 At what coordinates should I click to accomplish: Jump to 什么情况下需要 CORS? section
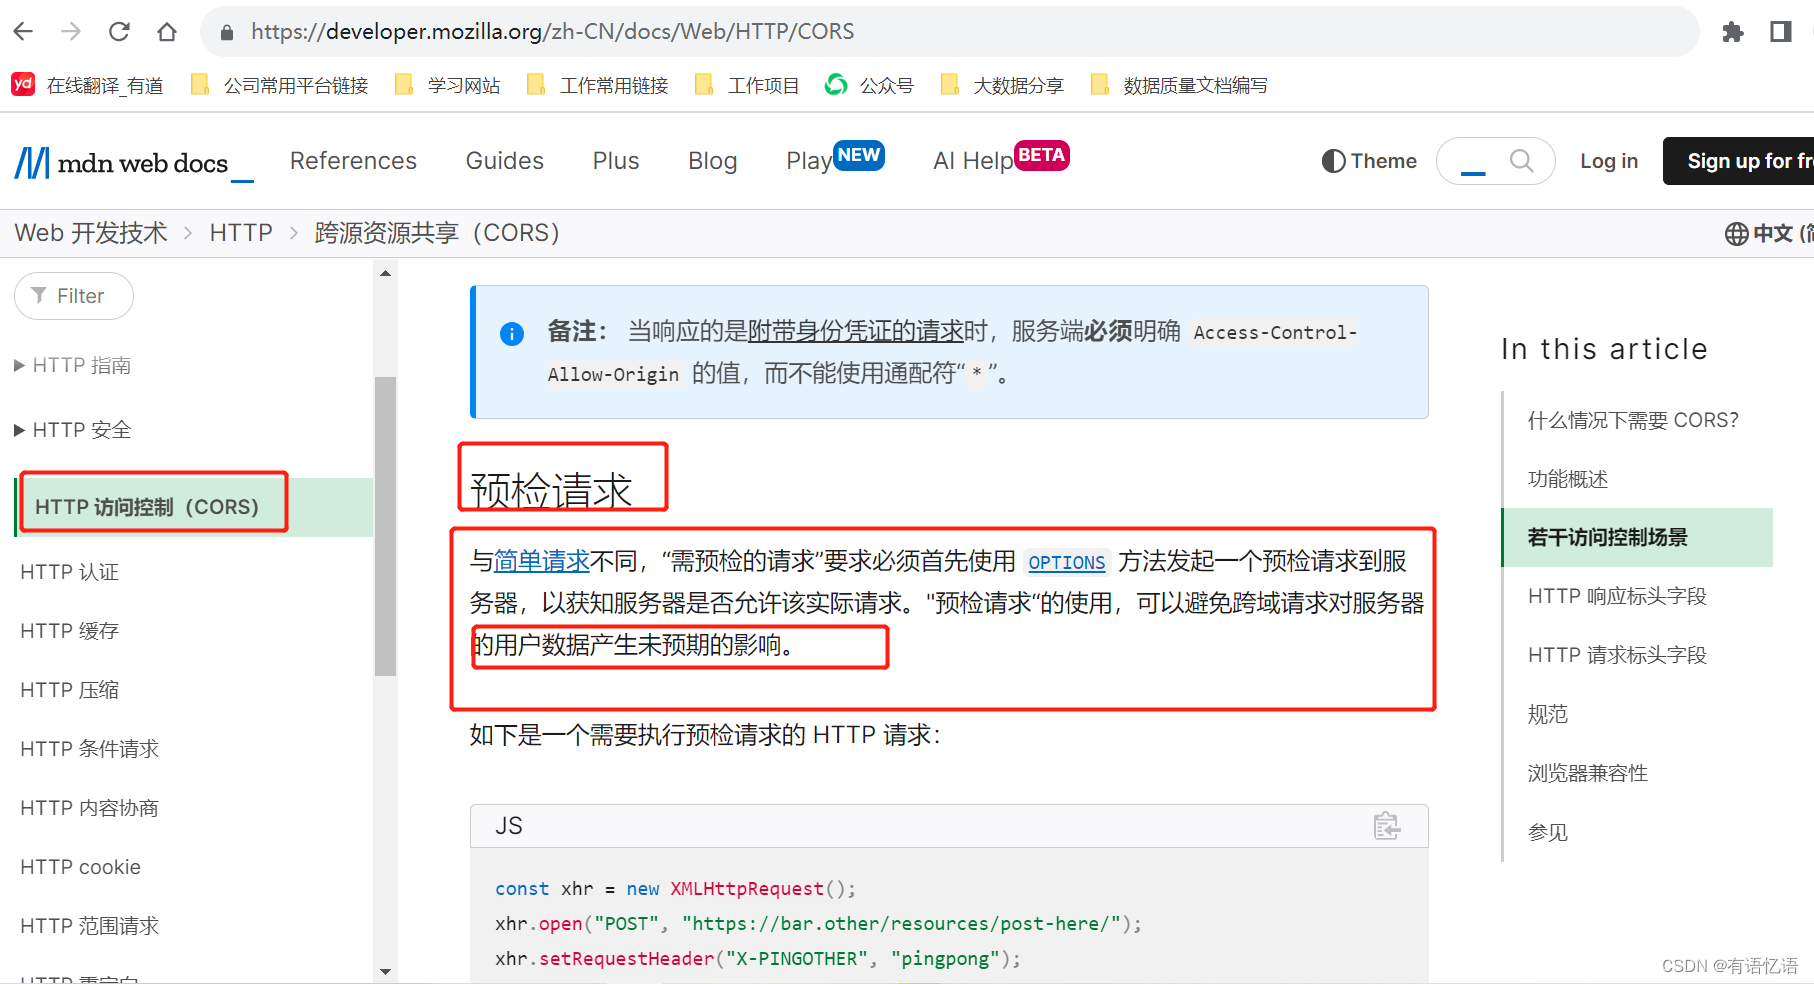coord(1634,420)
